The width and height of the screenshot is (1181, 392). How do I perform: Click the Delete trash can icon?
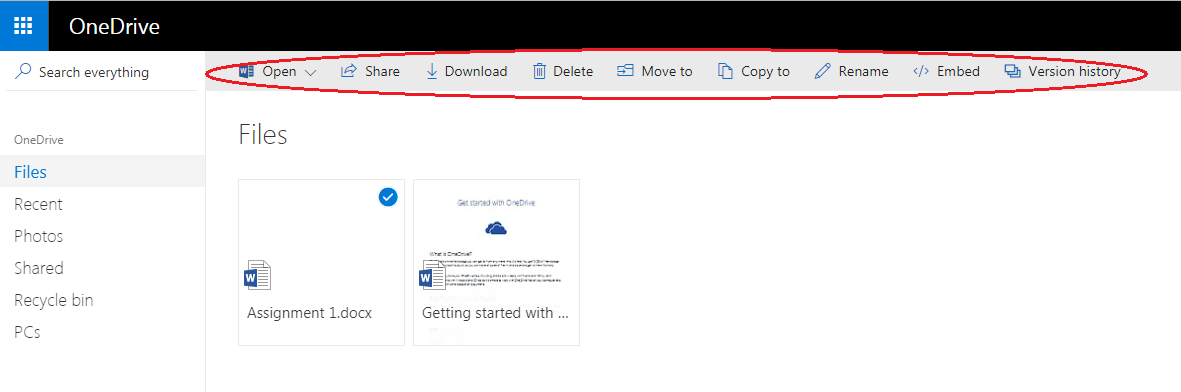click(539, 72)
